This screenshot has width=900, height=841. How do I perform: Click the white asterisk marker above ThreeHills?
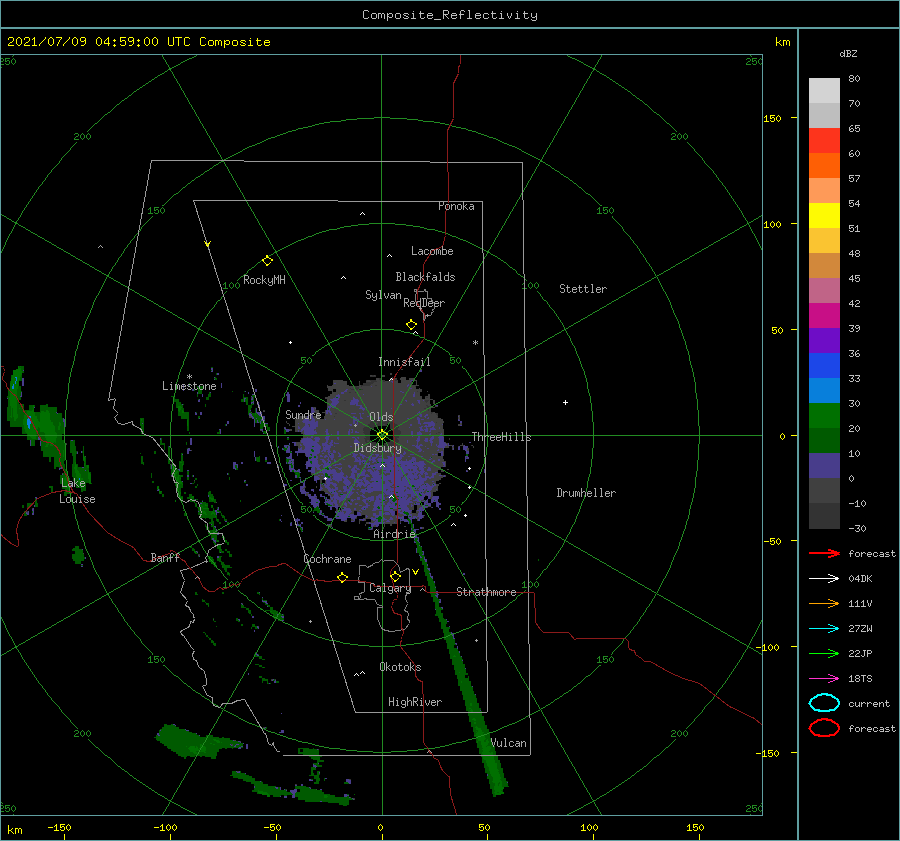[x=475, y=343]
